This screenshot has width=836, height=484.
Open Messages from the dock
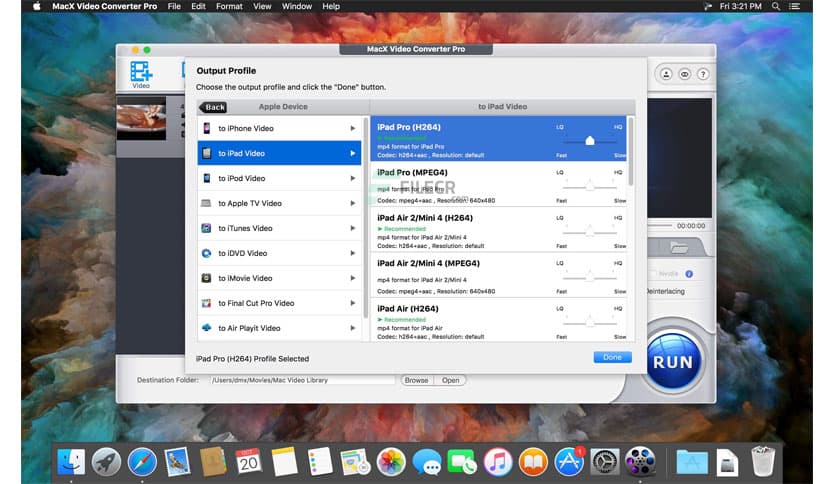coord(427,462)
